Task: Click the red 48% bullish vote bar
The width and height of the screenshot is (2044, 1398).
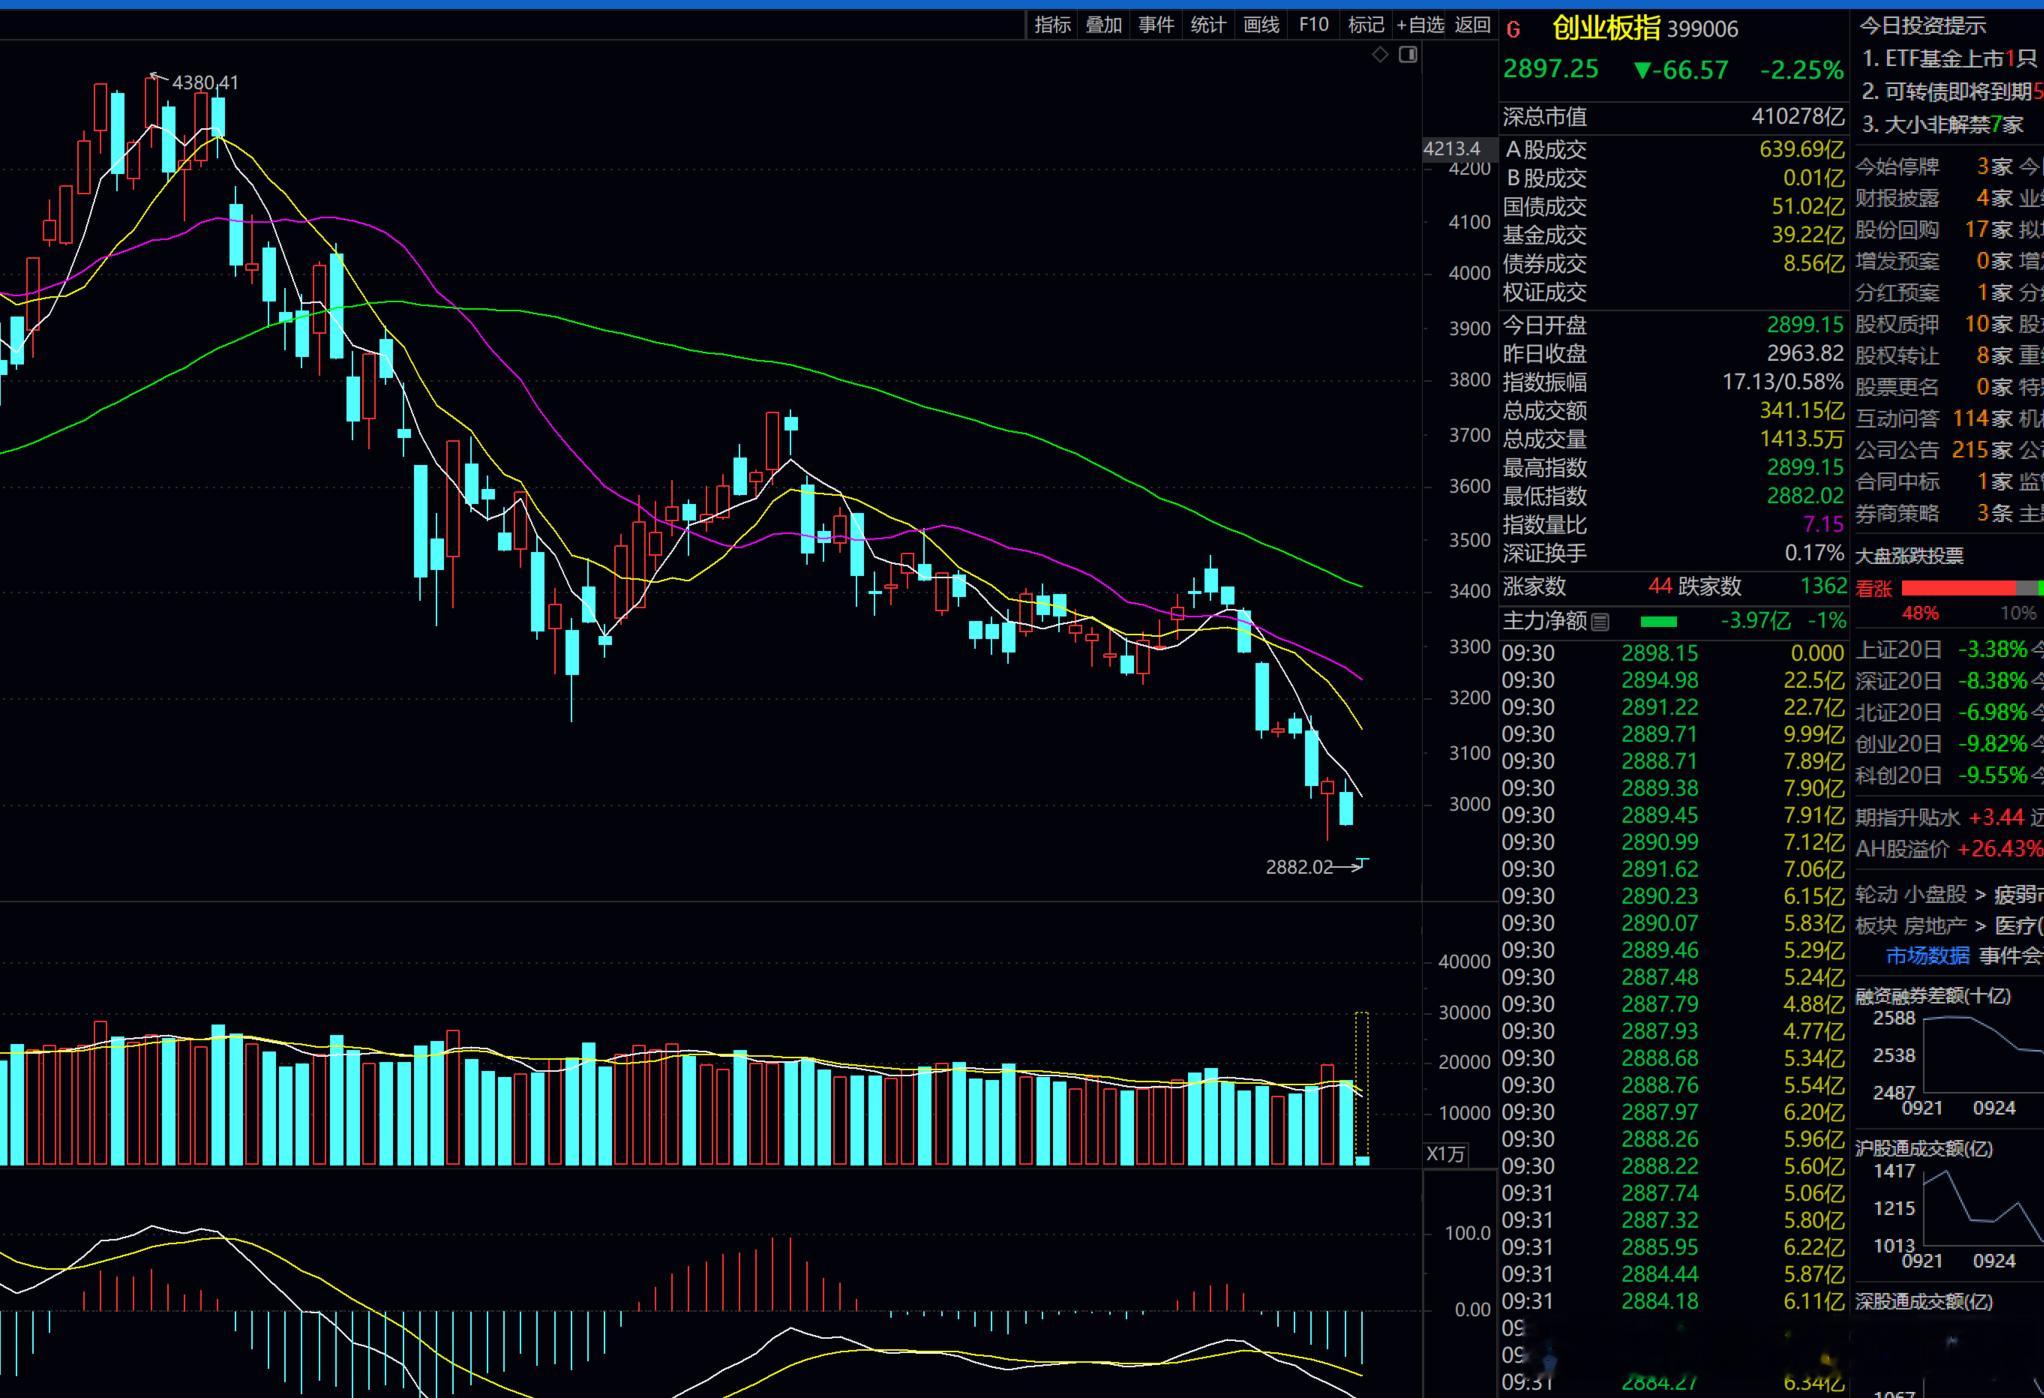Action: (x=1958, y=588)
